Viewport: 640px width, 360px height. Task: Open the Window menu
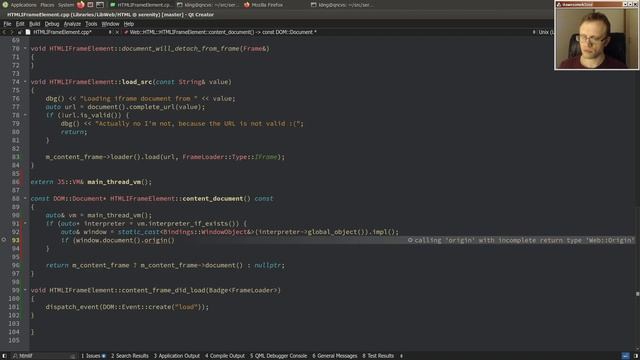click(110, 24)
